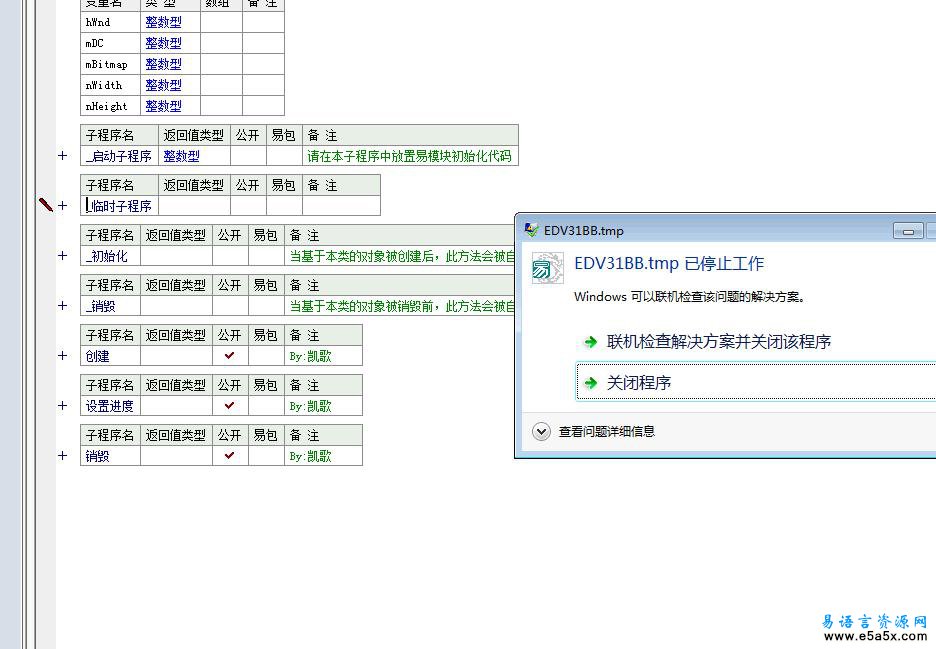This screenshot has height=649, width=936.
Task: Expand the _初始化 subroutine
Action: tap(63, 256)
